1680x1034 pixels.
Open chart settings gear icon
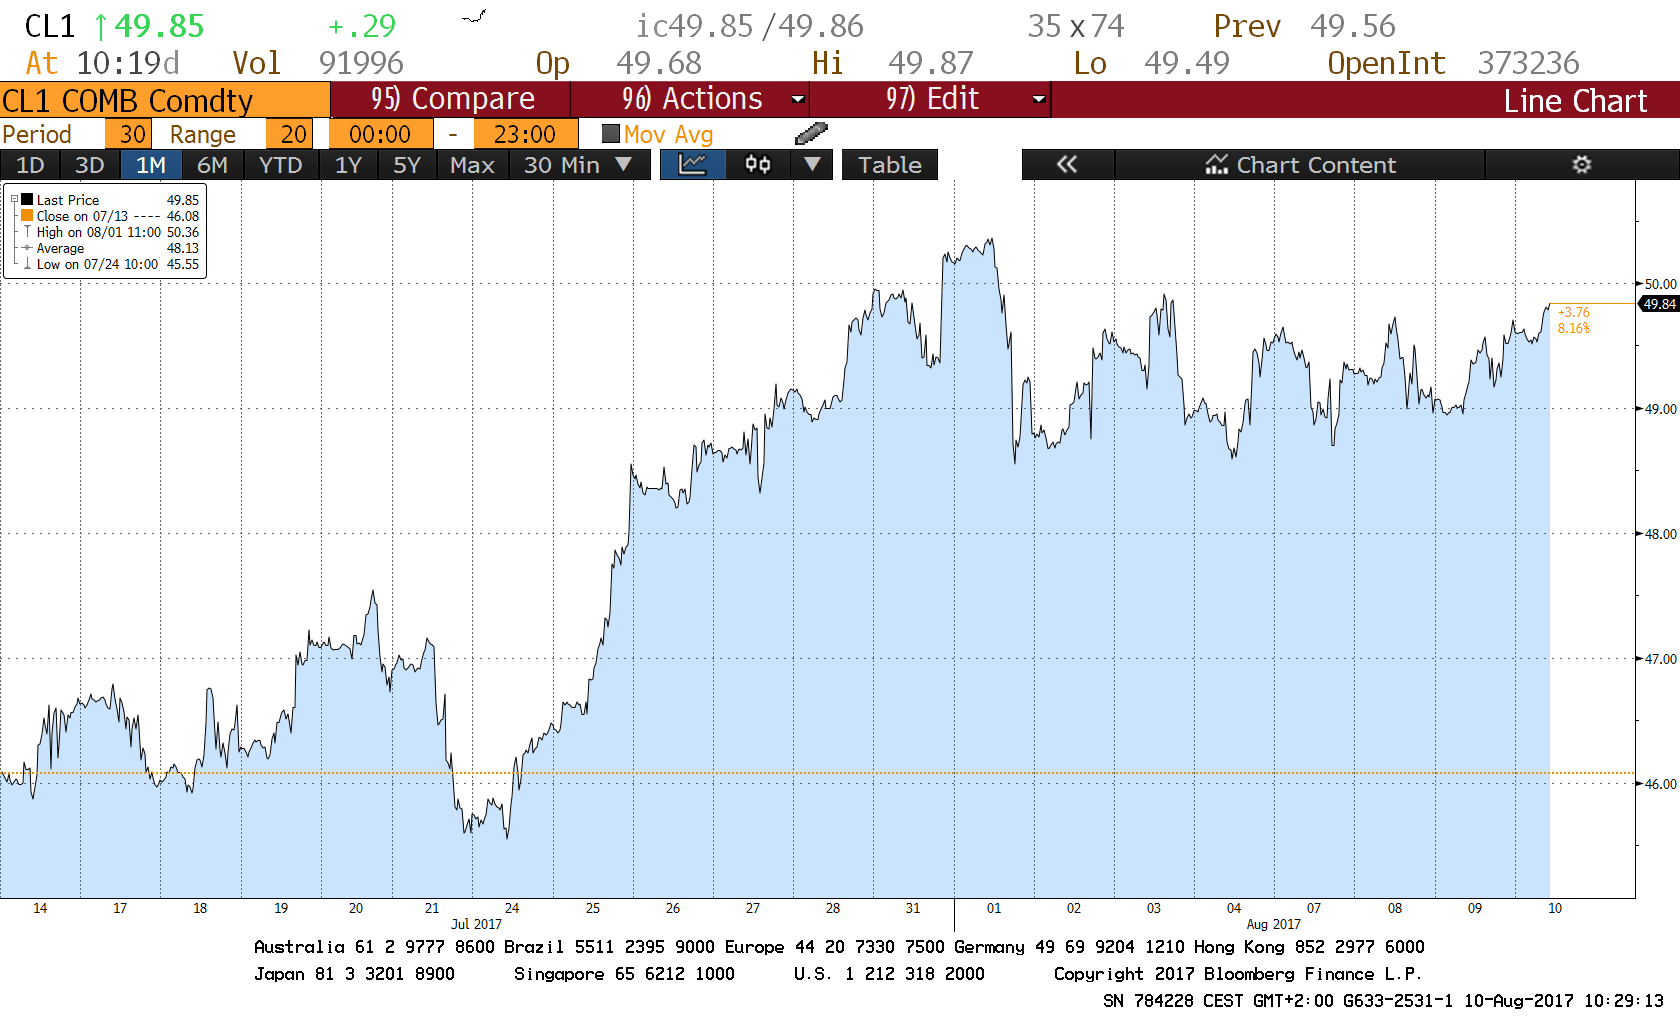coord(1581,165)
